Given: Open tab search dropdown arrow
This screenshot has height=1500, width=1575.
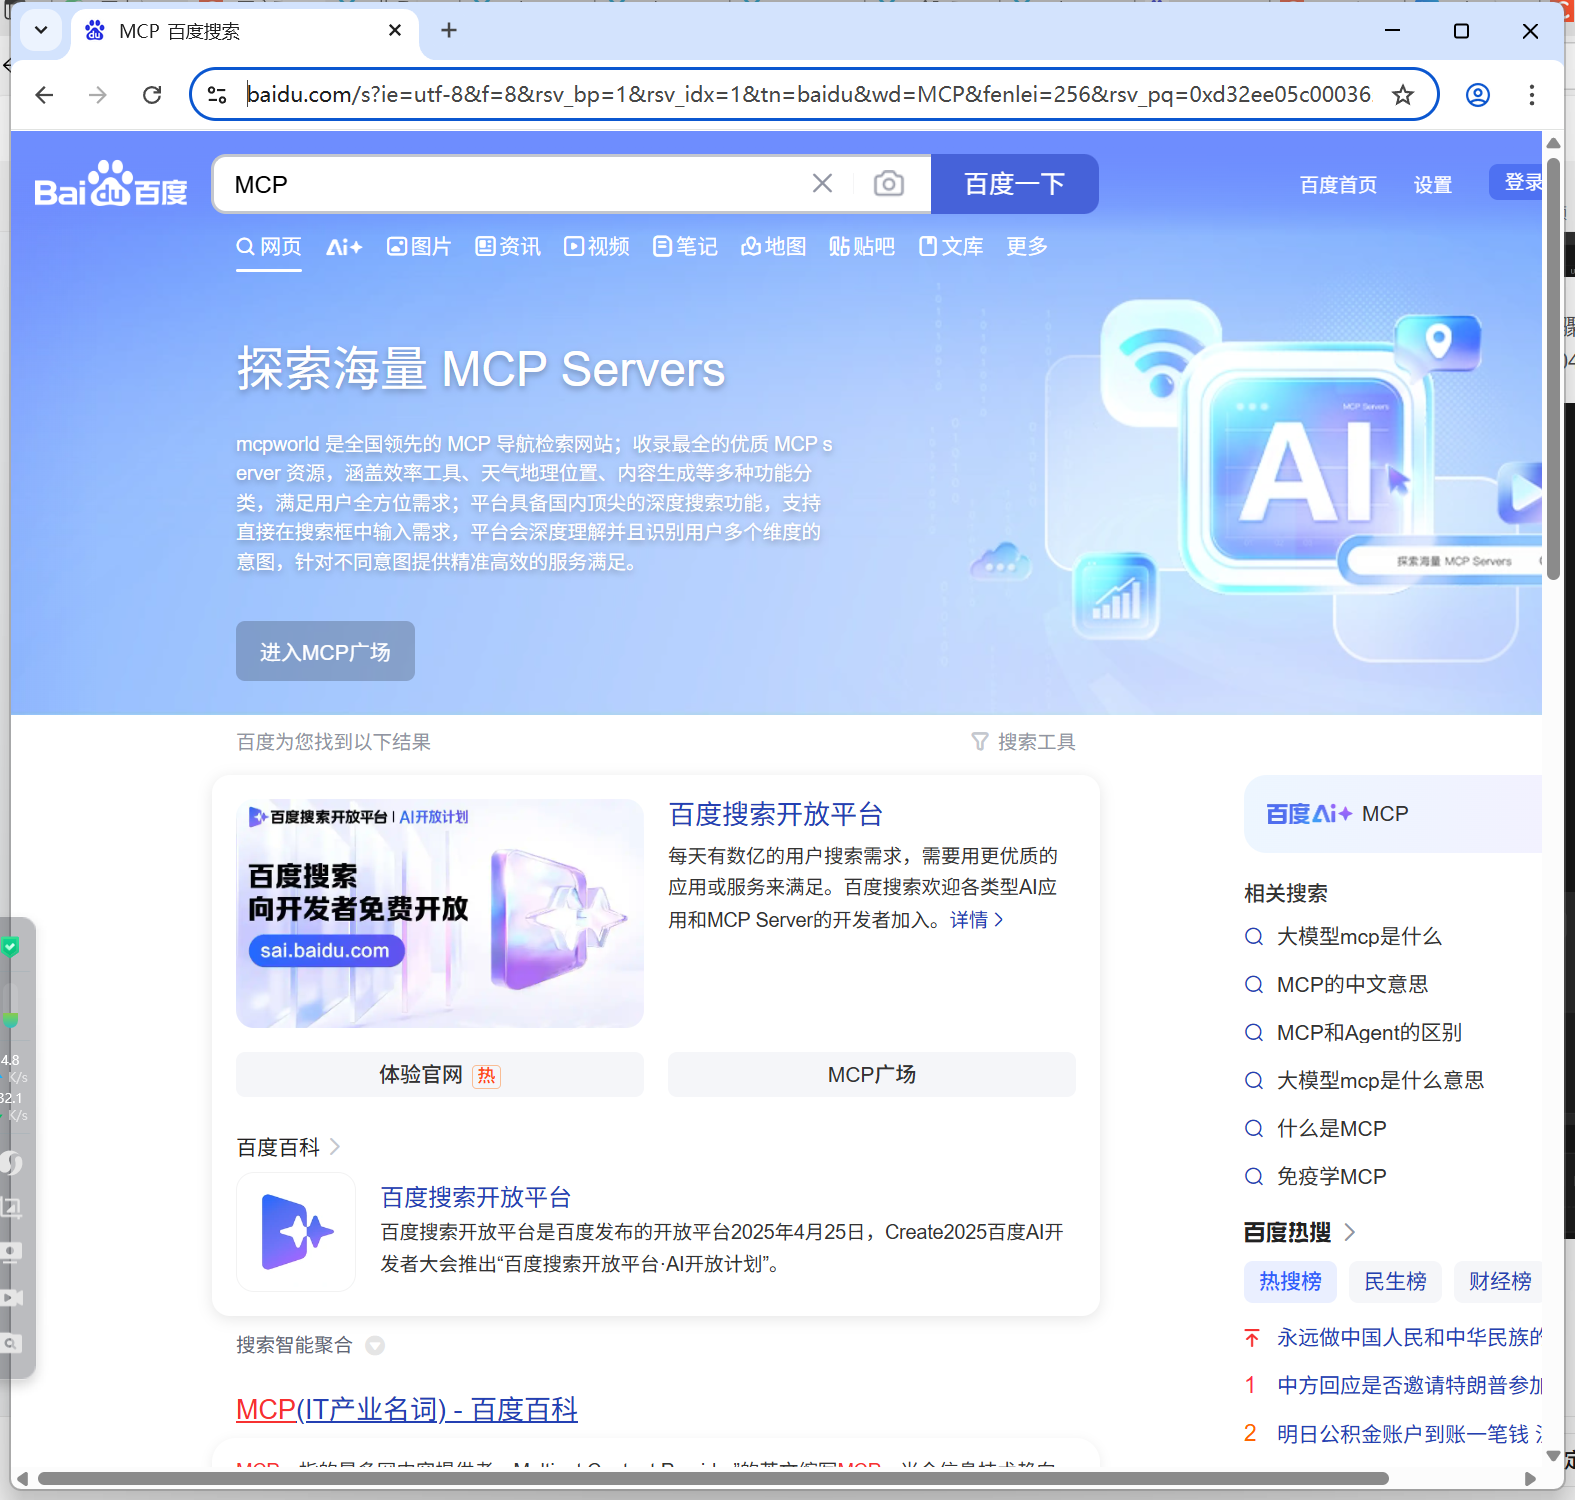Looking at the screenshot, I should (41, 31).
